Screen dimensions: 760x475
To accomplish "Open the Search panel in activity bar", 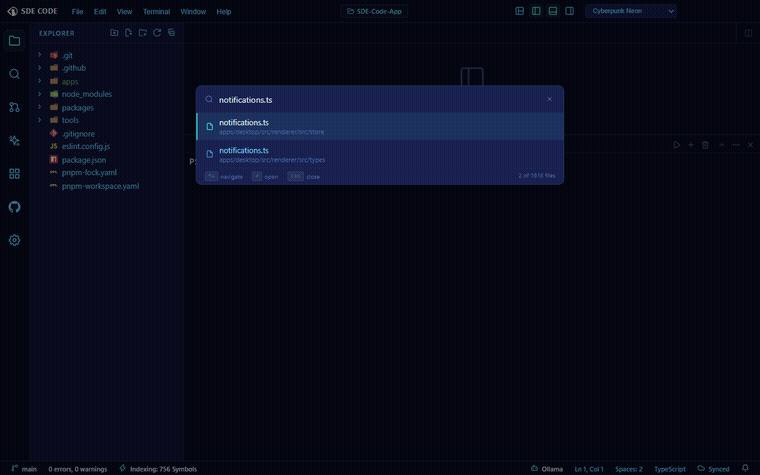I will 15,74.
